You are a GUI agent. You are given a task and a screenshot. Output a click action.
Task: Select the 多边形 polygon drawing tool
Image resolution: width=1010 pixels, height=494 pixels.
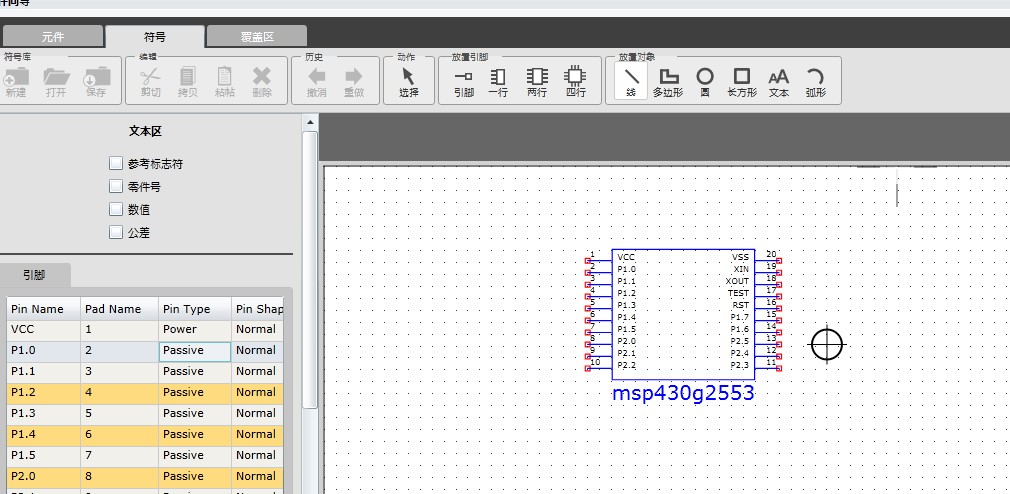(668, 82)
